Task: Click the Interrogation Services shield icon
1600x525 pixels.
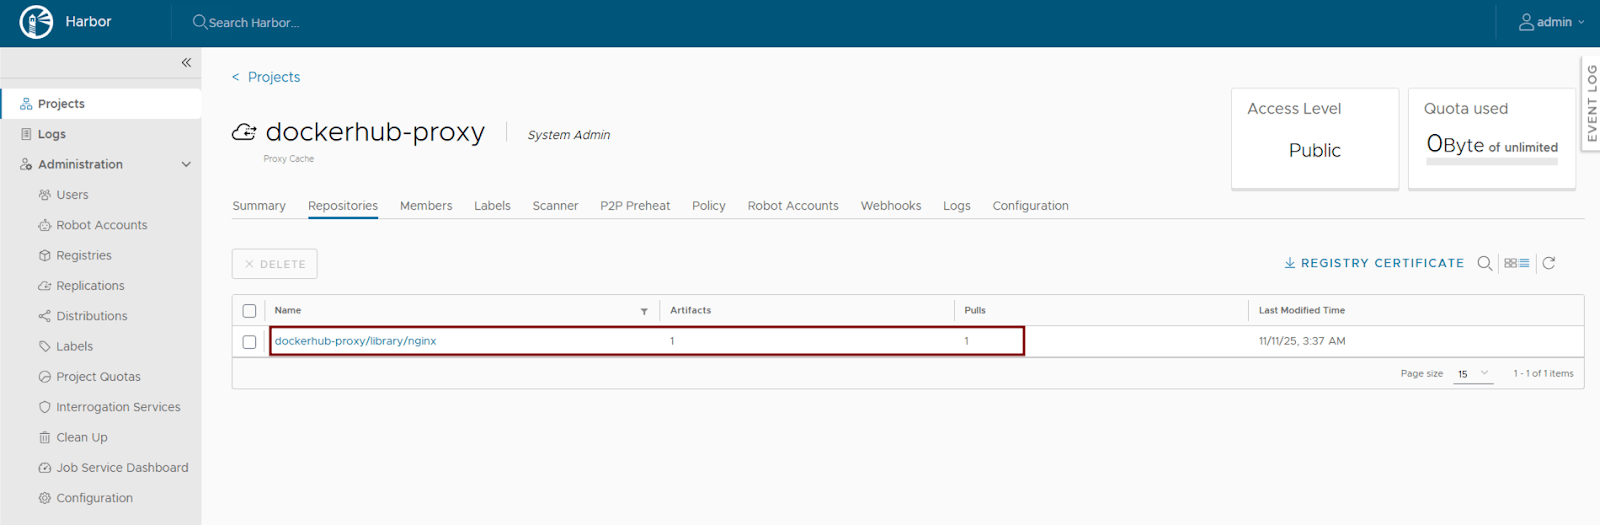Action: pos(44,407)
